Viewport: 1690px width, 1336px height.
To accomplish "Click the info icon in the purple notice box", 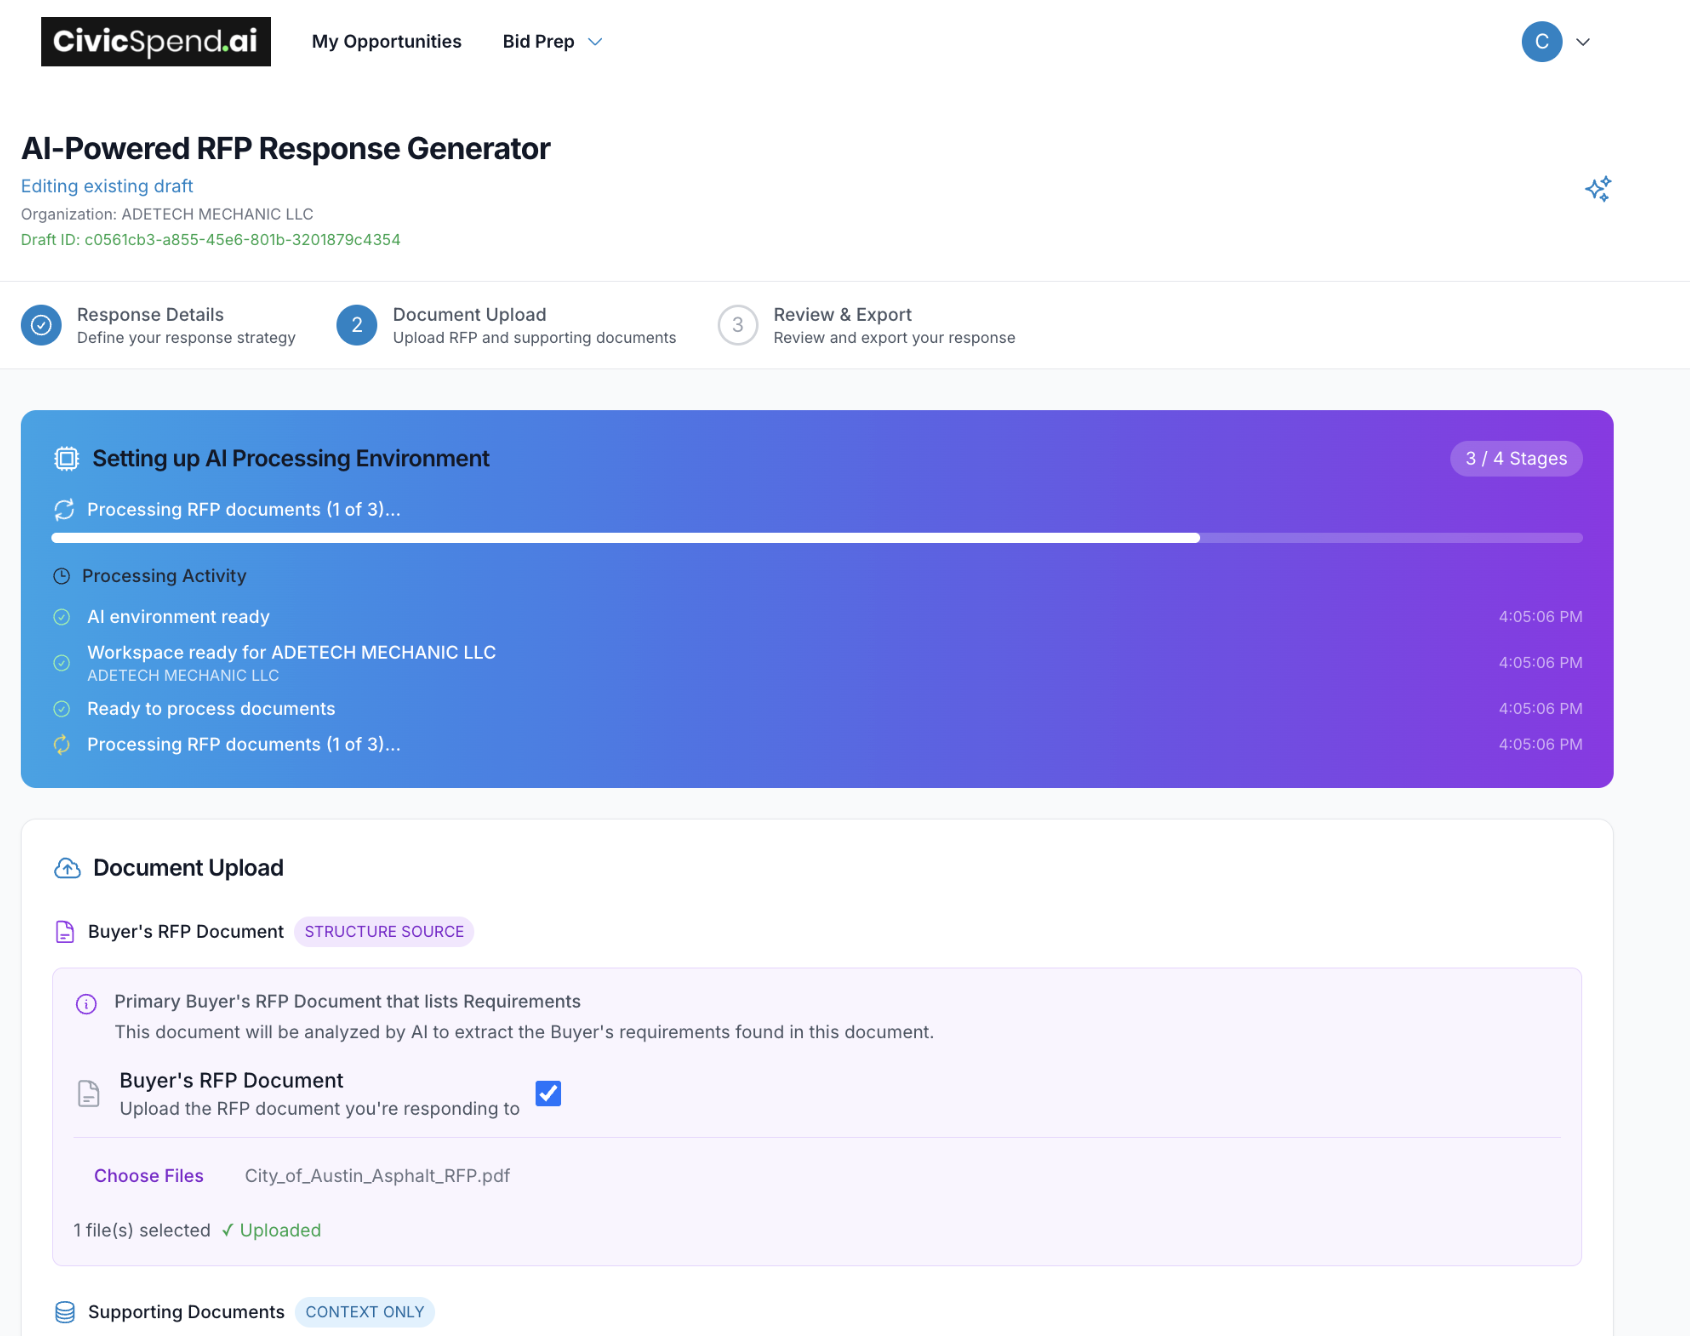I will coord(86,1004).
